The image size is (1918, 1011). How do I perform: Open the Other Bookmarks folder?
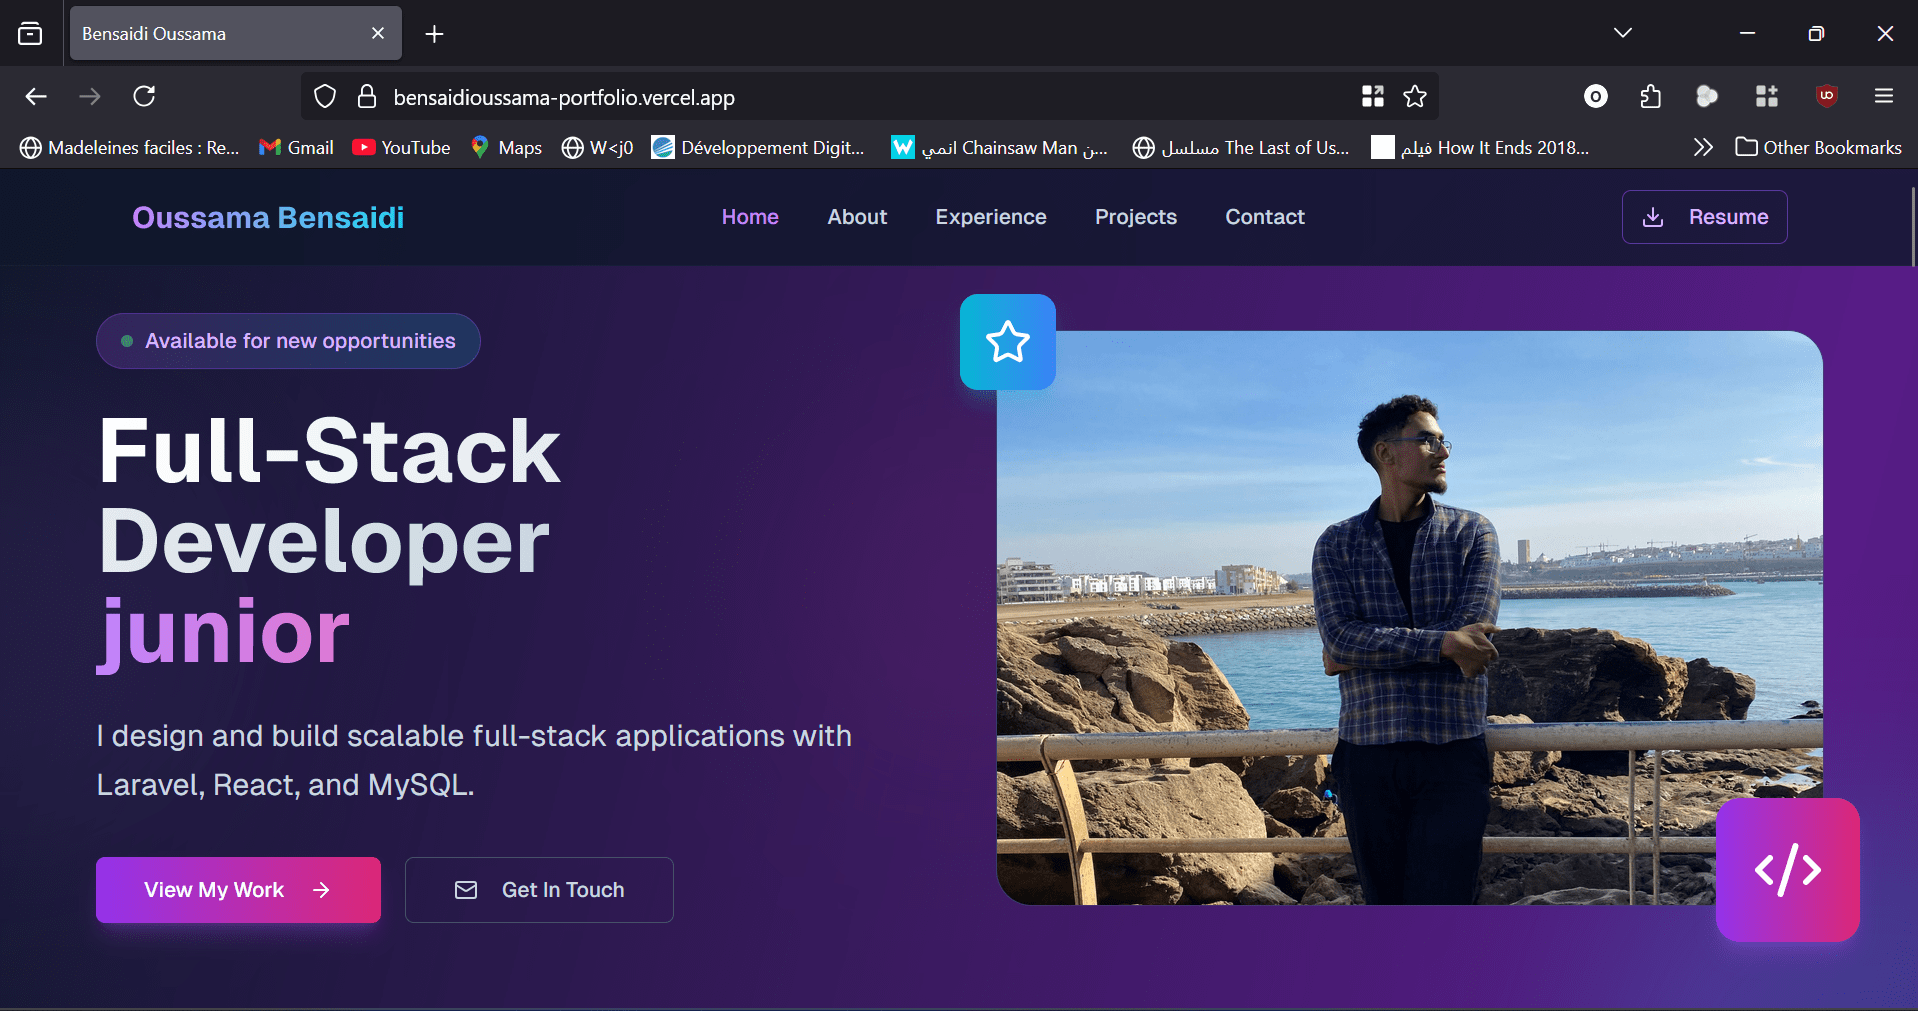(1818, 148)
